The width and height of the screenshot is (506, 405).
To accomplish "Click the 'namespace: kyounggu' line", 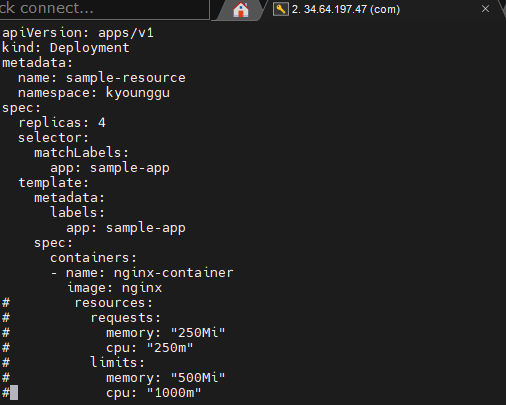I will 94,93.
